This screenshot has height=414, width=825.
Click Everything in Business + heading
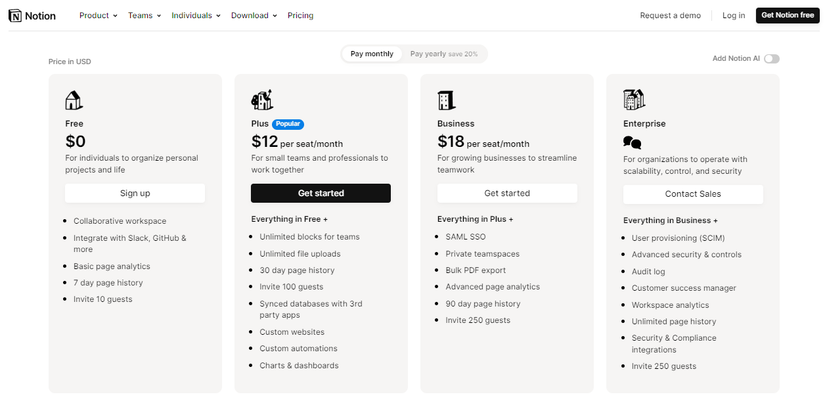670,220
